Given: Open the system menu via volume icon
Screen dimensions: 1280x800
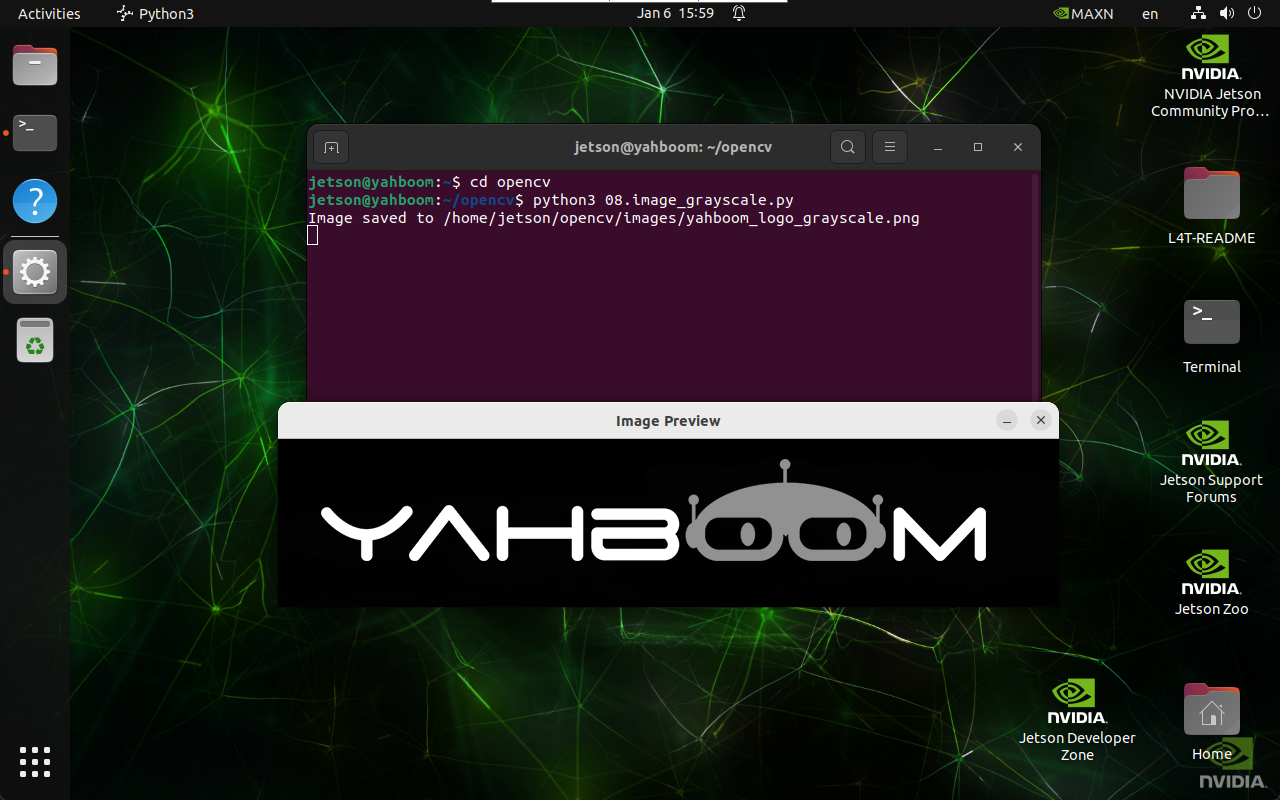Looking at the screenshot, I should [1227, 13].
